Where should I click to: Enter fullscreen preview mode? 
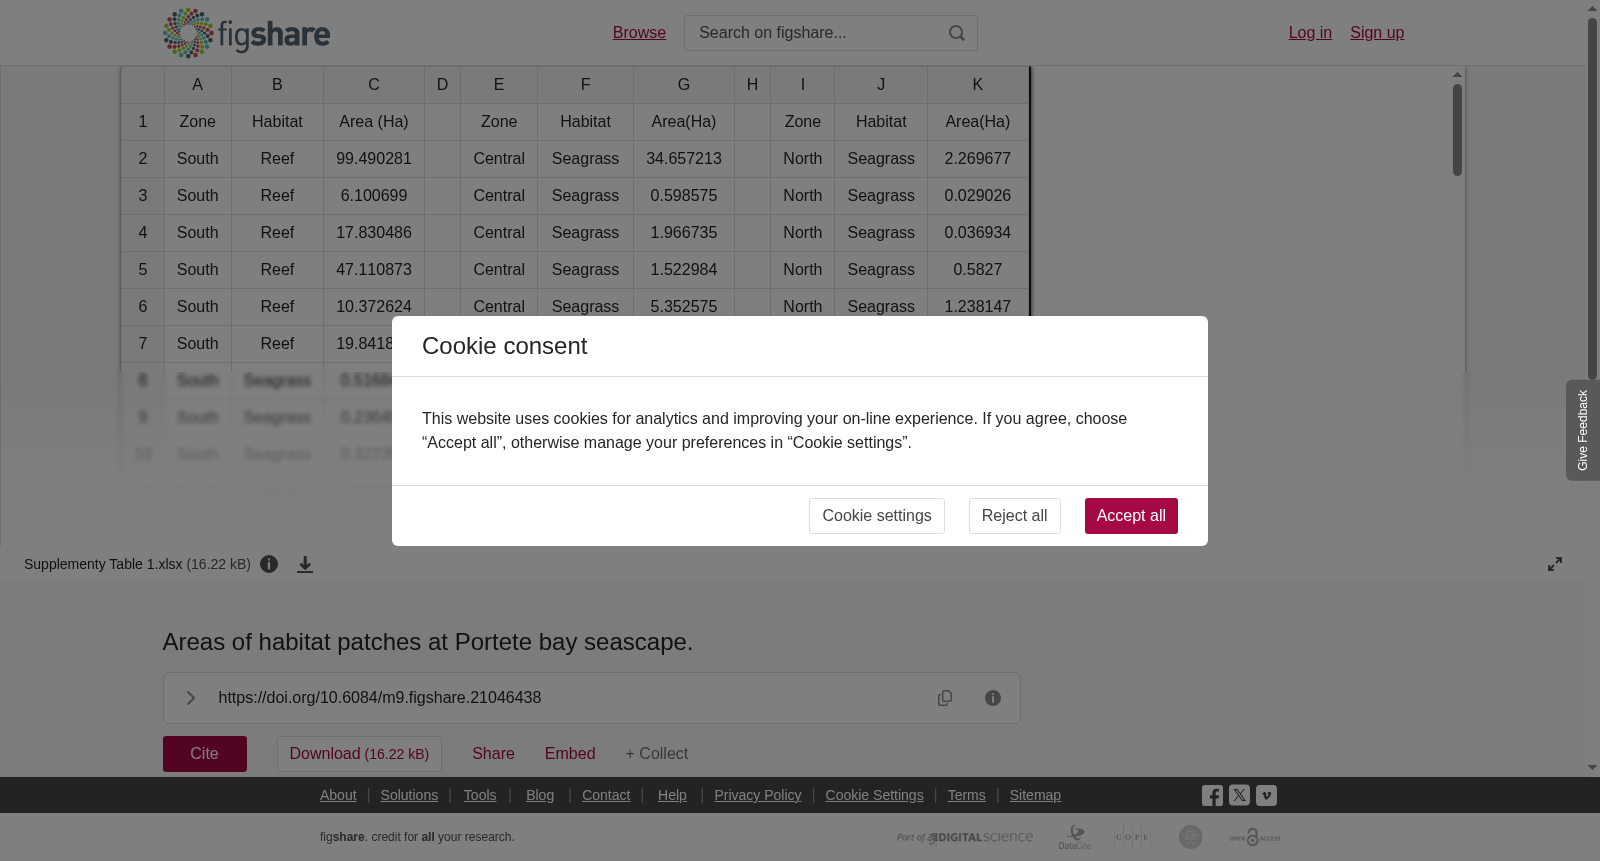pyautogui.click(x=1555, y=564)
